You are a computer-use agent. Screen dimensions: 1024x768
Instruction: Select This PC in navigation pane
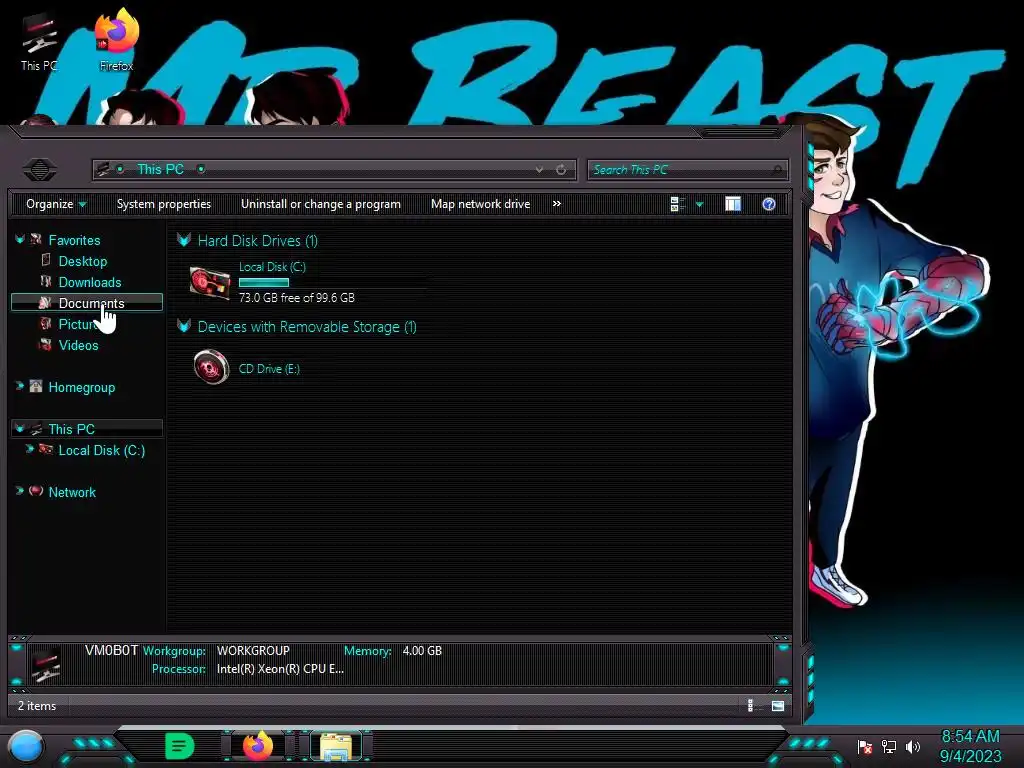coord(72,429)
